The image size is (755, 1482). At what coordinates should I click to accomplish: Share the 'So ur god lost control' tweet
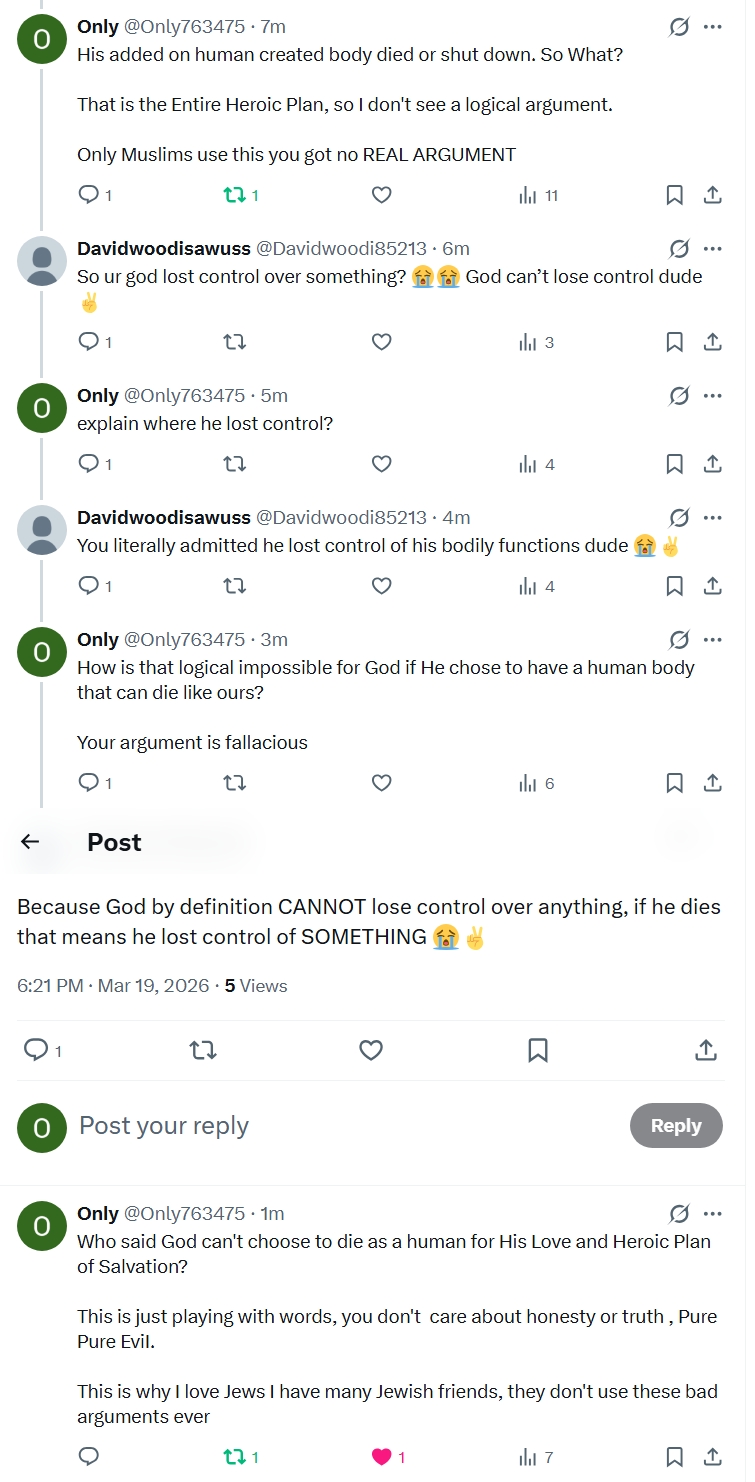(713, 343)
